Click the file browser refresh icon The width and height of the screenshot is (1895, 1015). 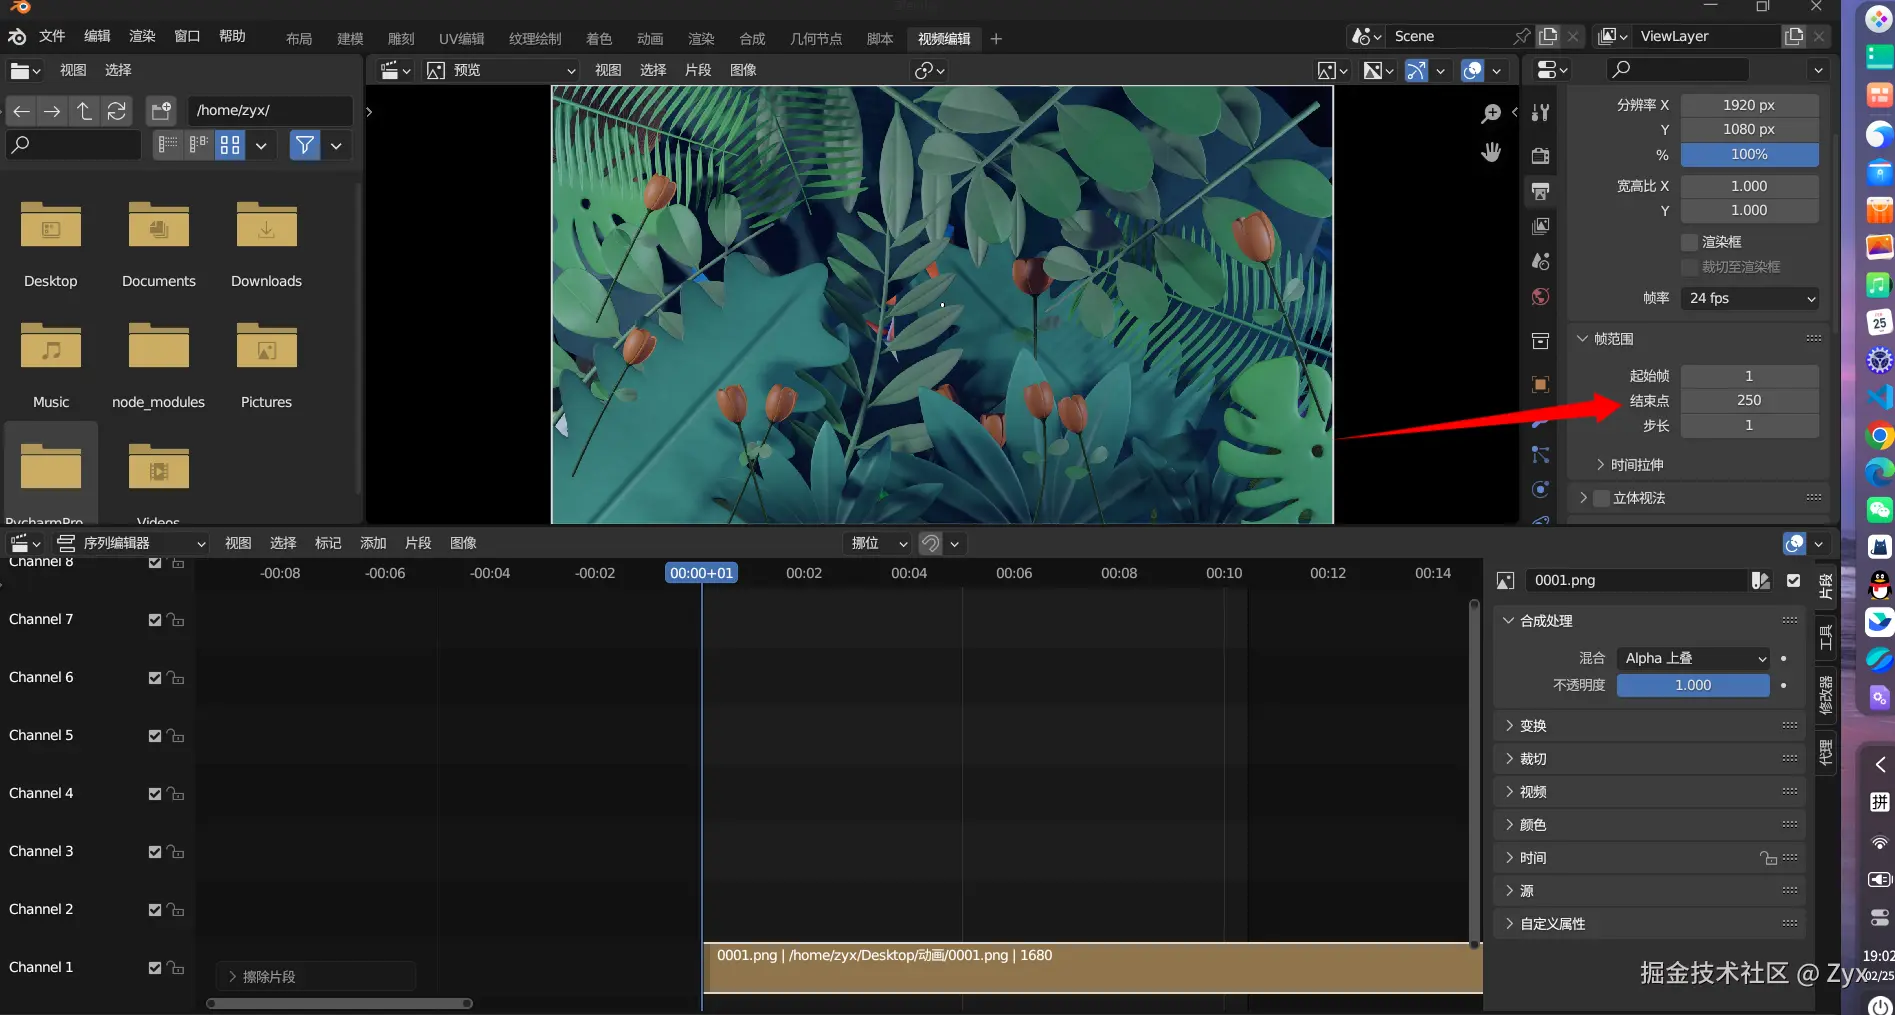click(x=117, y=111)
